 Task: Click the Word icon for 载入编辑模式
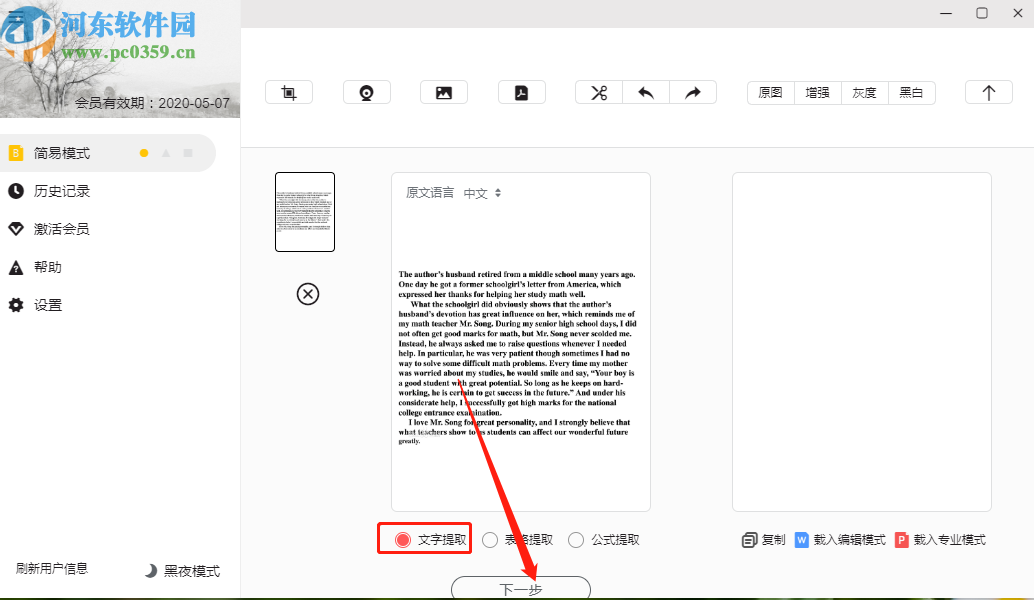pos(801,540)
